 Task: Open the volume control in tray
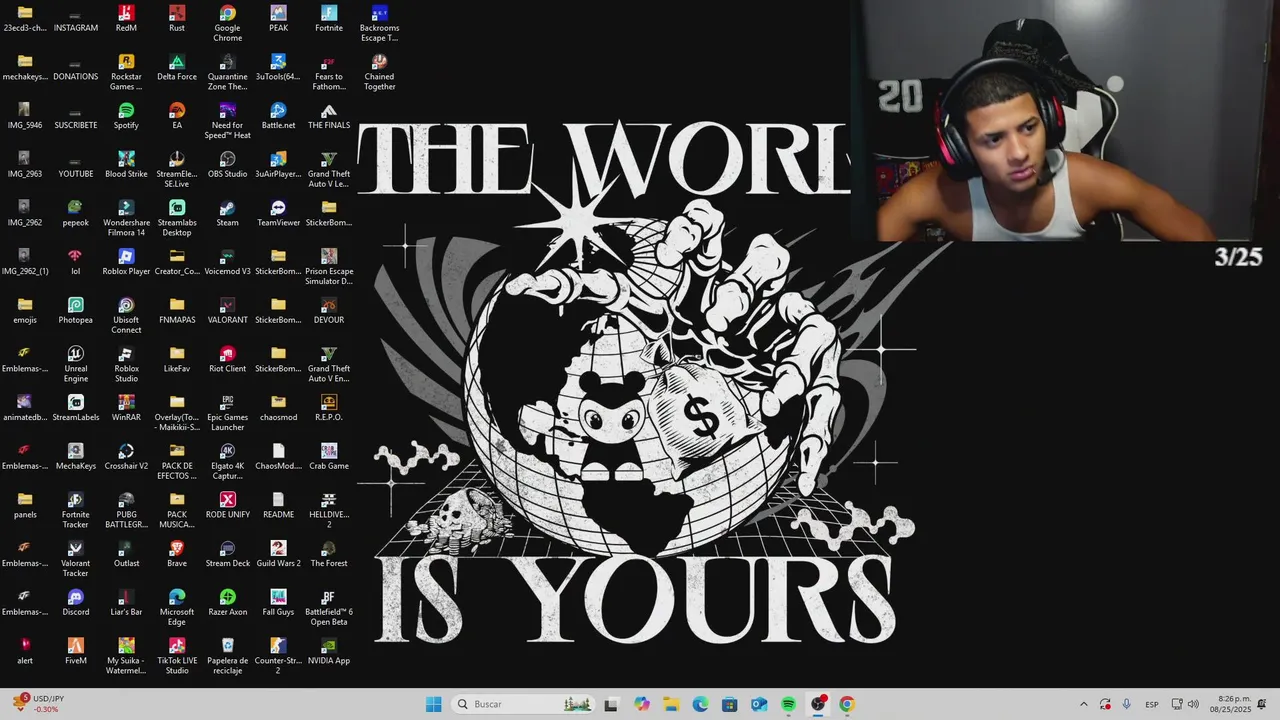[1193, 704]
